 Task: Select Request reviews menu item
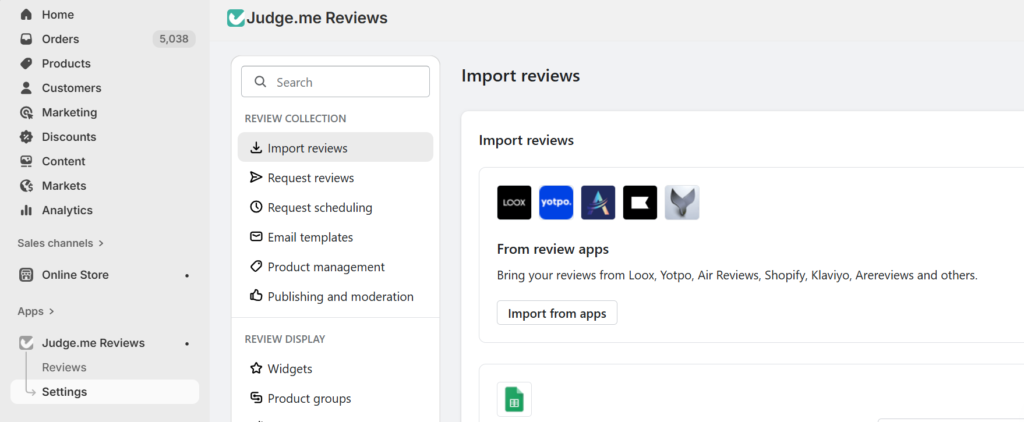click(310, 178)
